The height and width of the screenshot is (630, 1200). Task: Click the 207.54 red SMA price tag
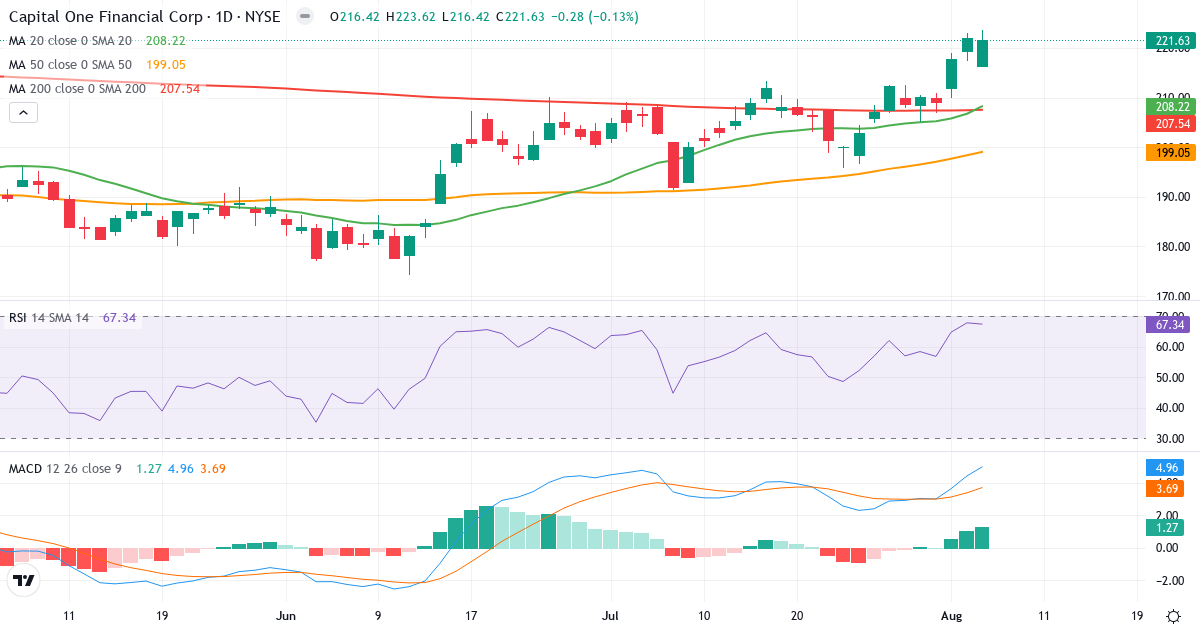tap(1171, 122)
